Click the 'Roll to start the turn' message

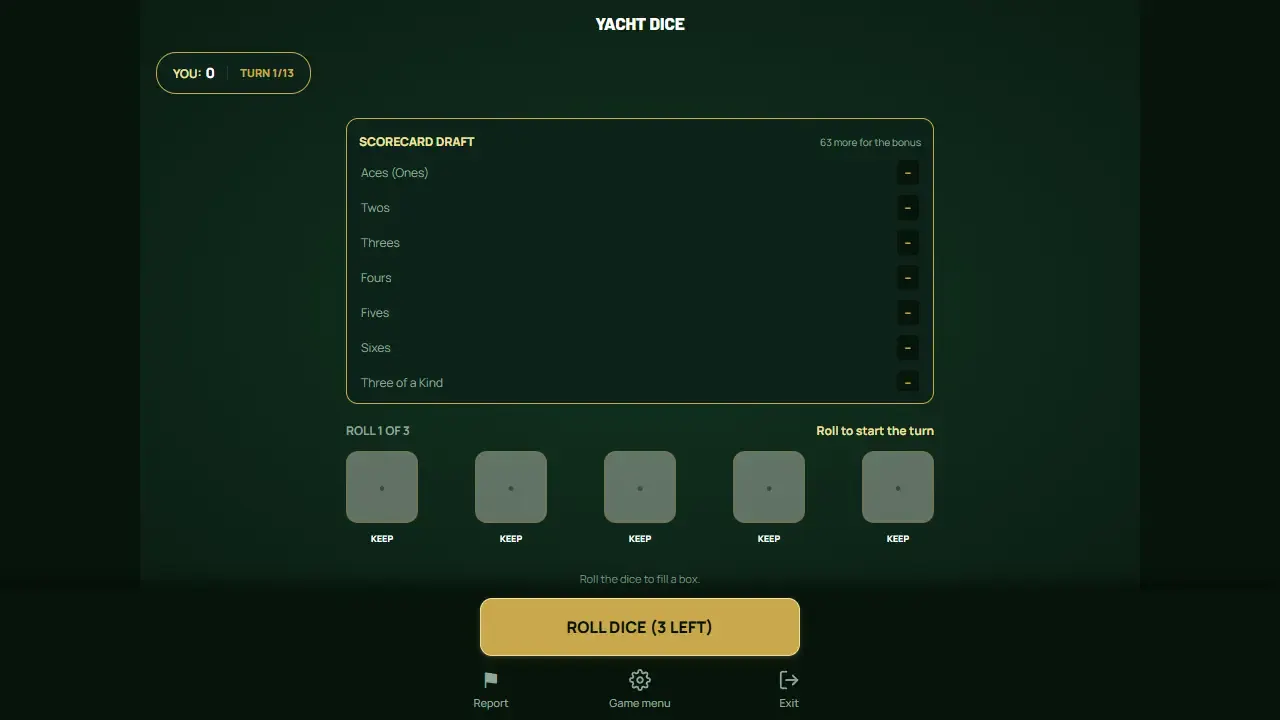coord(875,431)
